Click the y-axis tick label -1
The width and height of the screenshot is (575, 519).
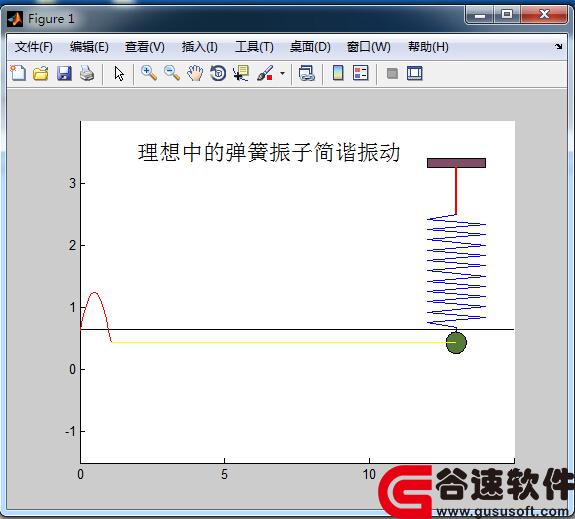pos(70,431)
